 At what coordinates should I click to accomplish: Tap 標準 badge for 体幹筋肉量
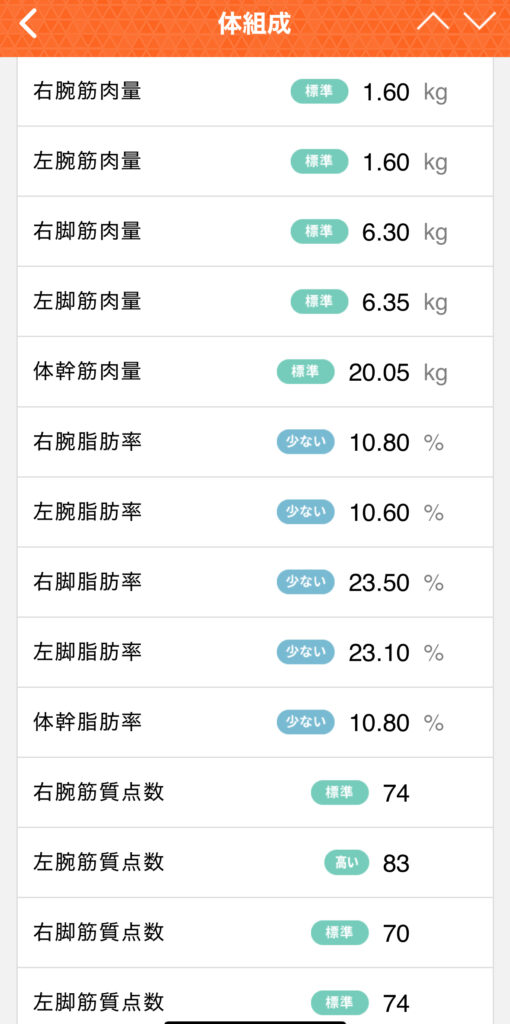click(x=306, y=372)
